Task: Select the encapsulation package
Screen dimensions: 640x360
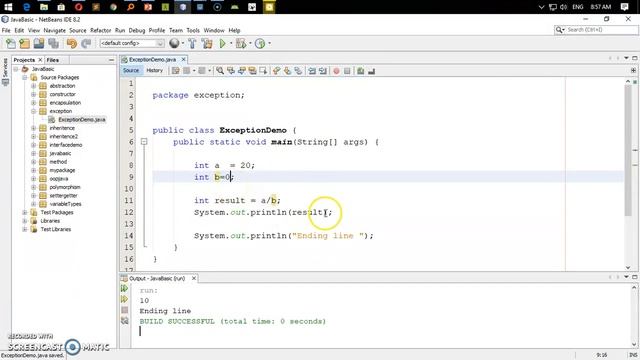Action: [65, 103]
